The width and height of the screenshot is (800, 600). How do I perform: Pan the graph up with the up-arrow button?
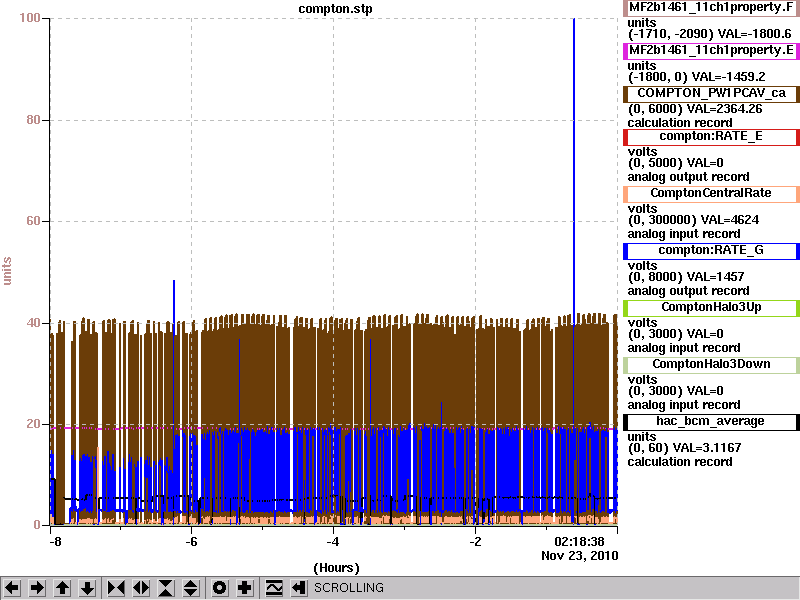(62, 588)
